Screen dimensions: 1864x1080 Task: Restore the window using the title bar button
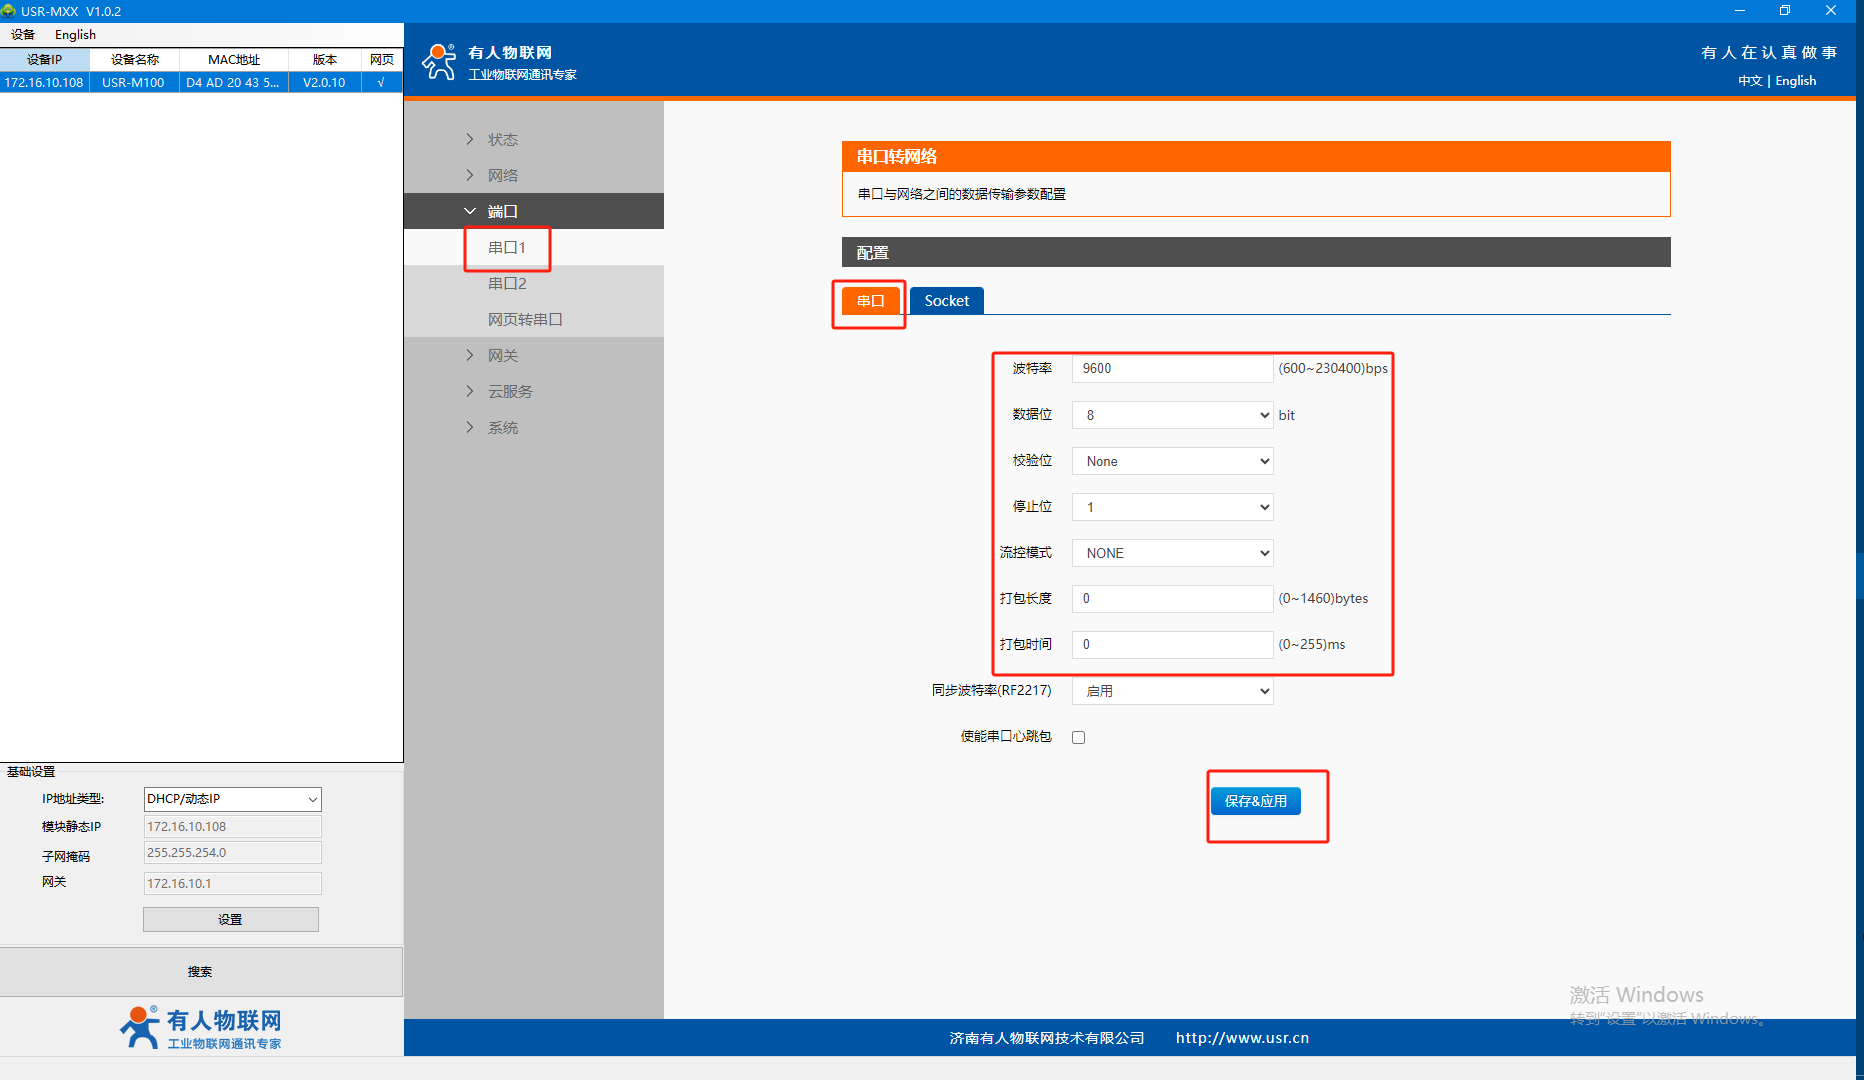(x=1785, y=11)
